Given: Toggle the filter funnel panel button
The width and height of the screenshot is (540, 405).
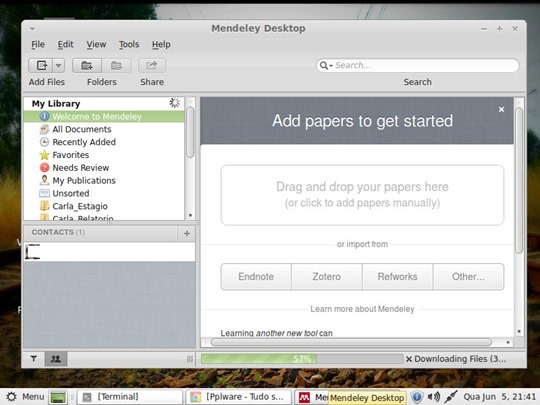Looking at the screenshot, I should tap(34, 359).
